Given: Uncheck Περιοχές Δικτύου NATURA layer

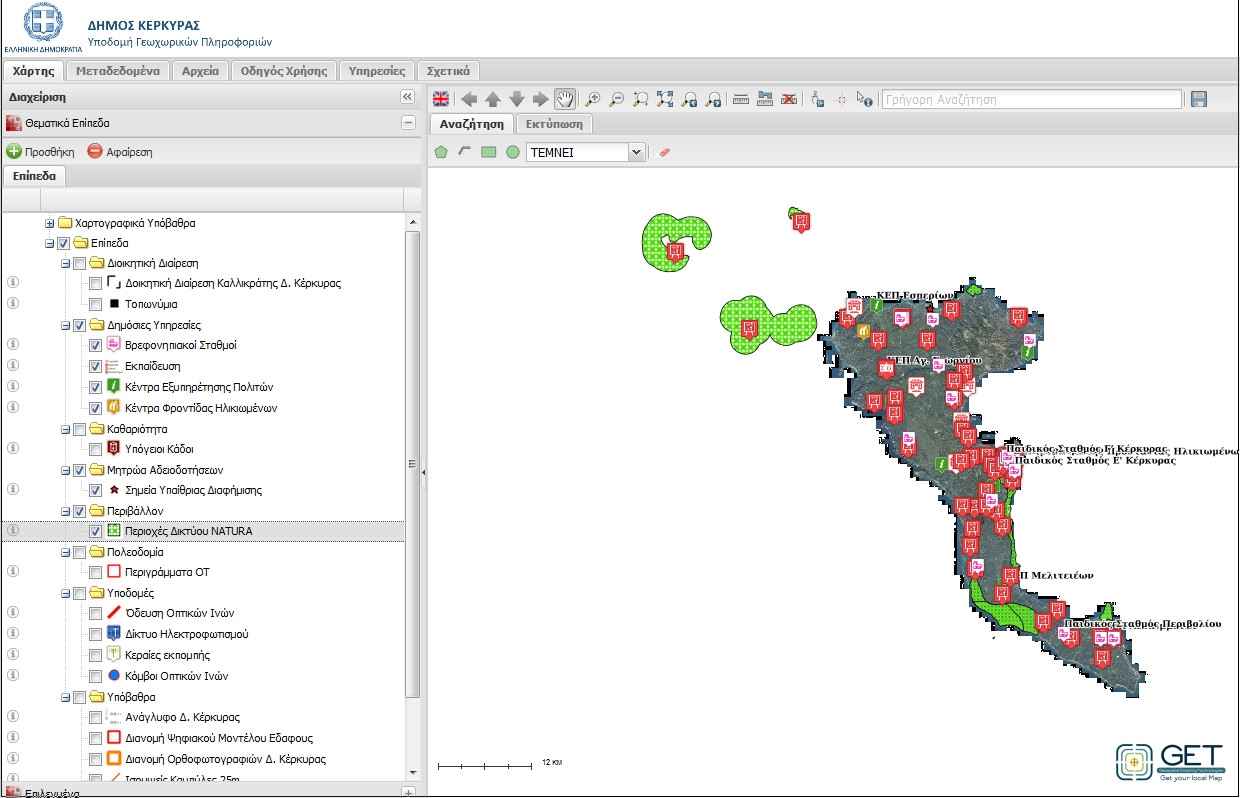Looking at the screenshot, I should 95,531.
